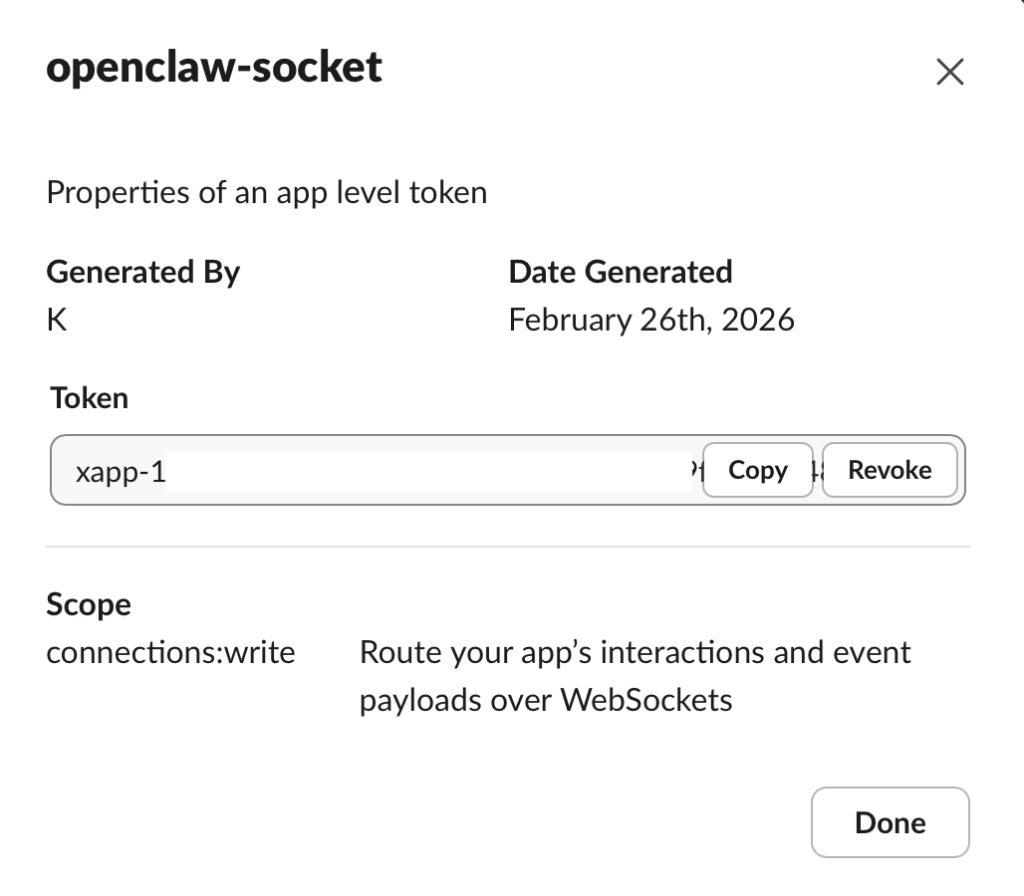Click the token text starting with xapp-1
The image size is (1024, 896).
[x=120, y=471]
